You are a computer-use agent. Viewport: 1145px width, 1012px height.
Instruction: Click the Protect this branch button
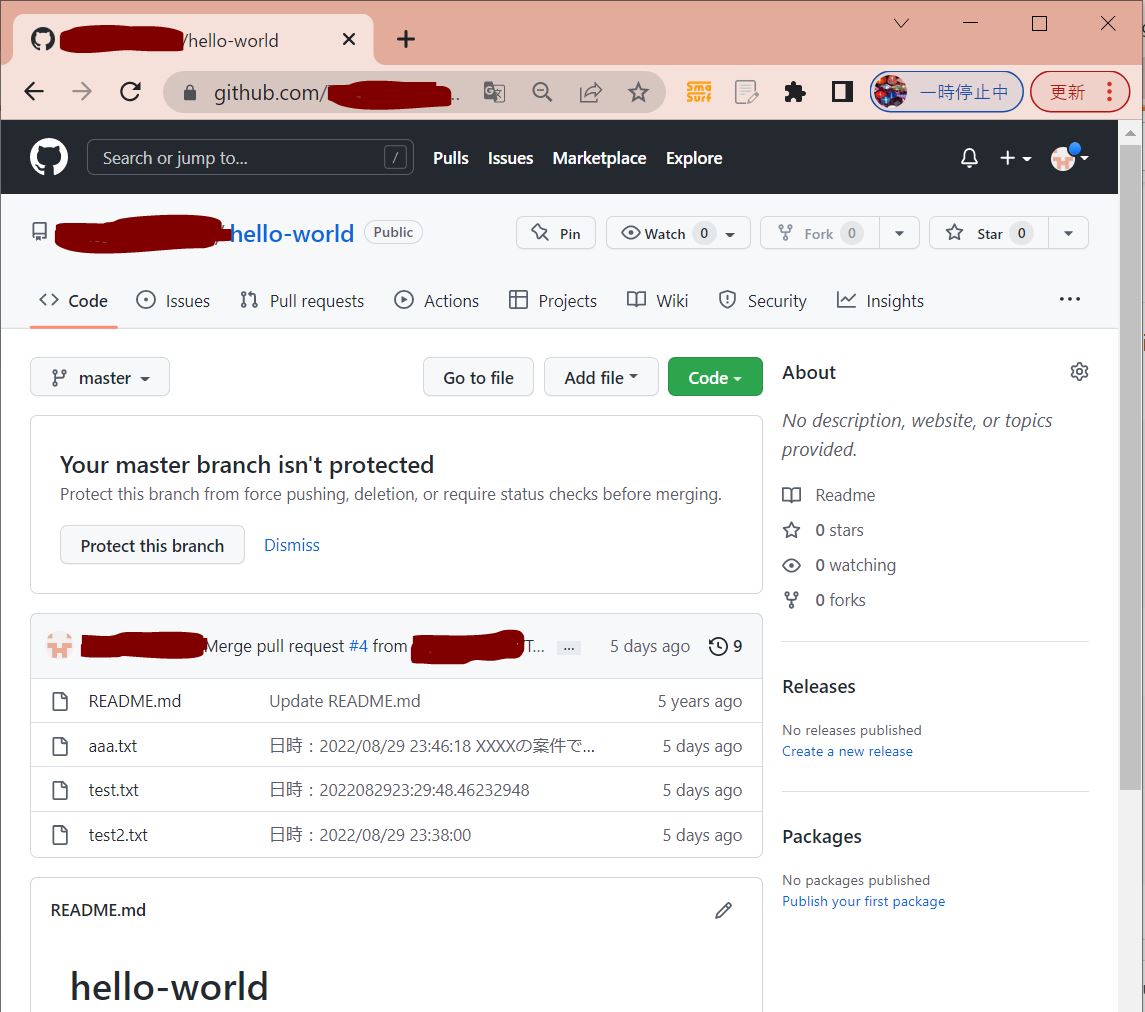(x=152, y=546)
